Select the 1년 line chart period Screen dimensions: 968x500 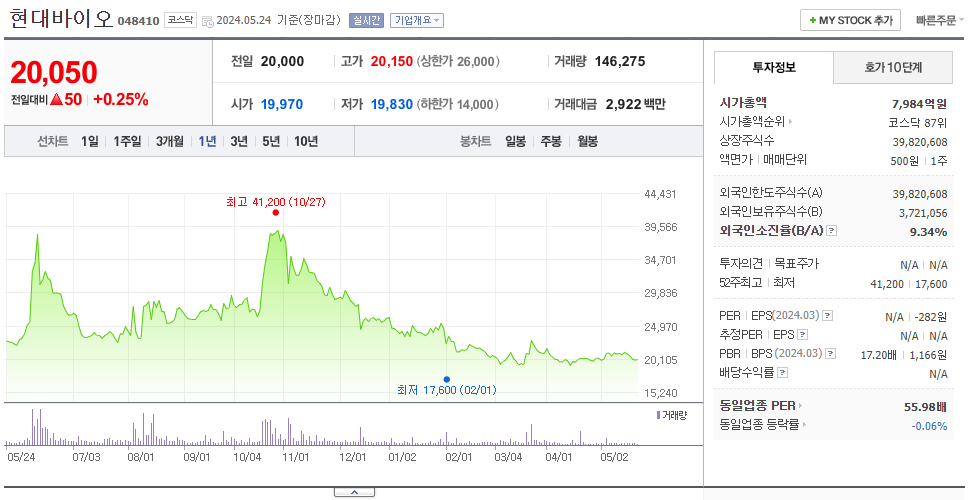207,141
